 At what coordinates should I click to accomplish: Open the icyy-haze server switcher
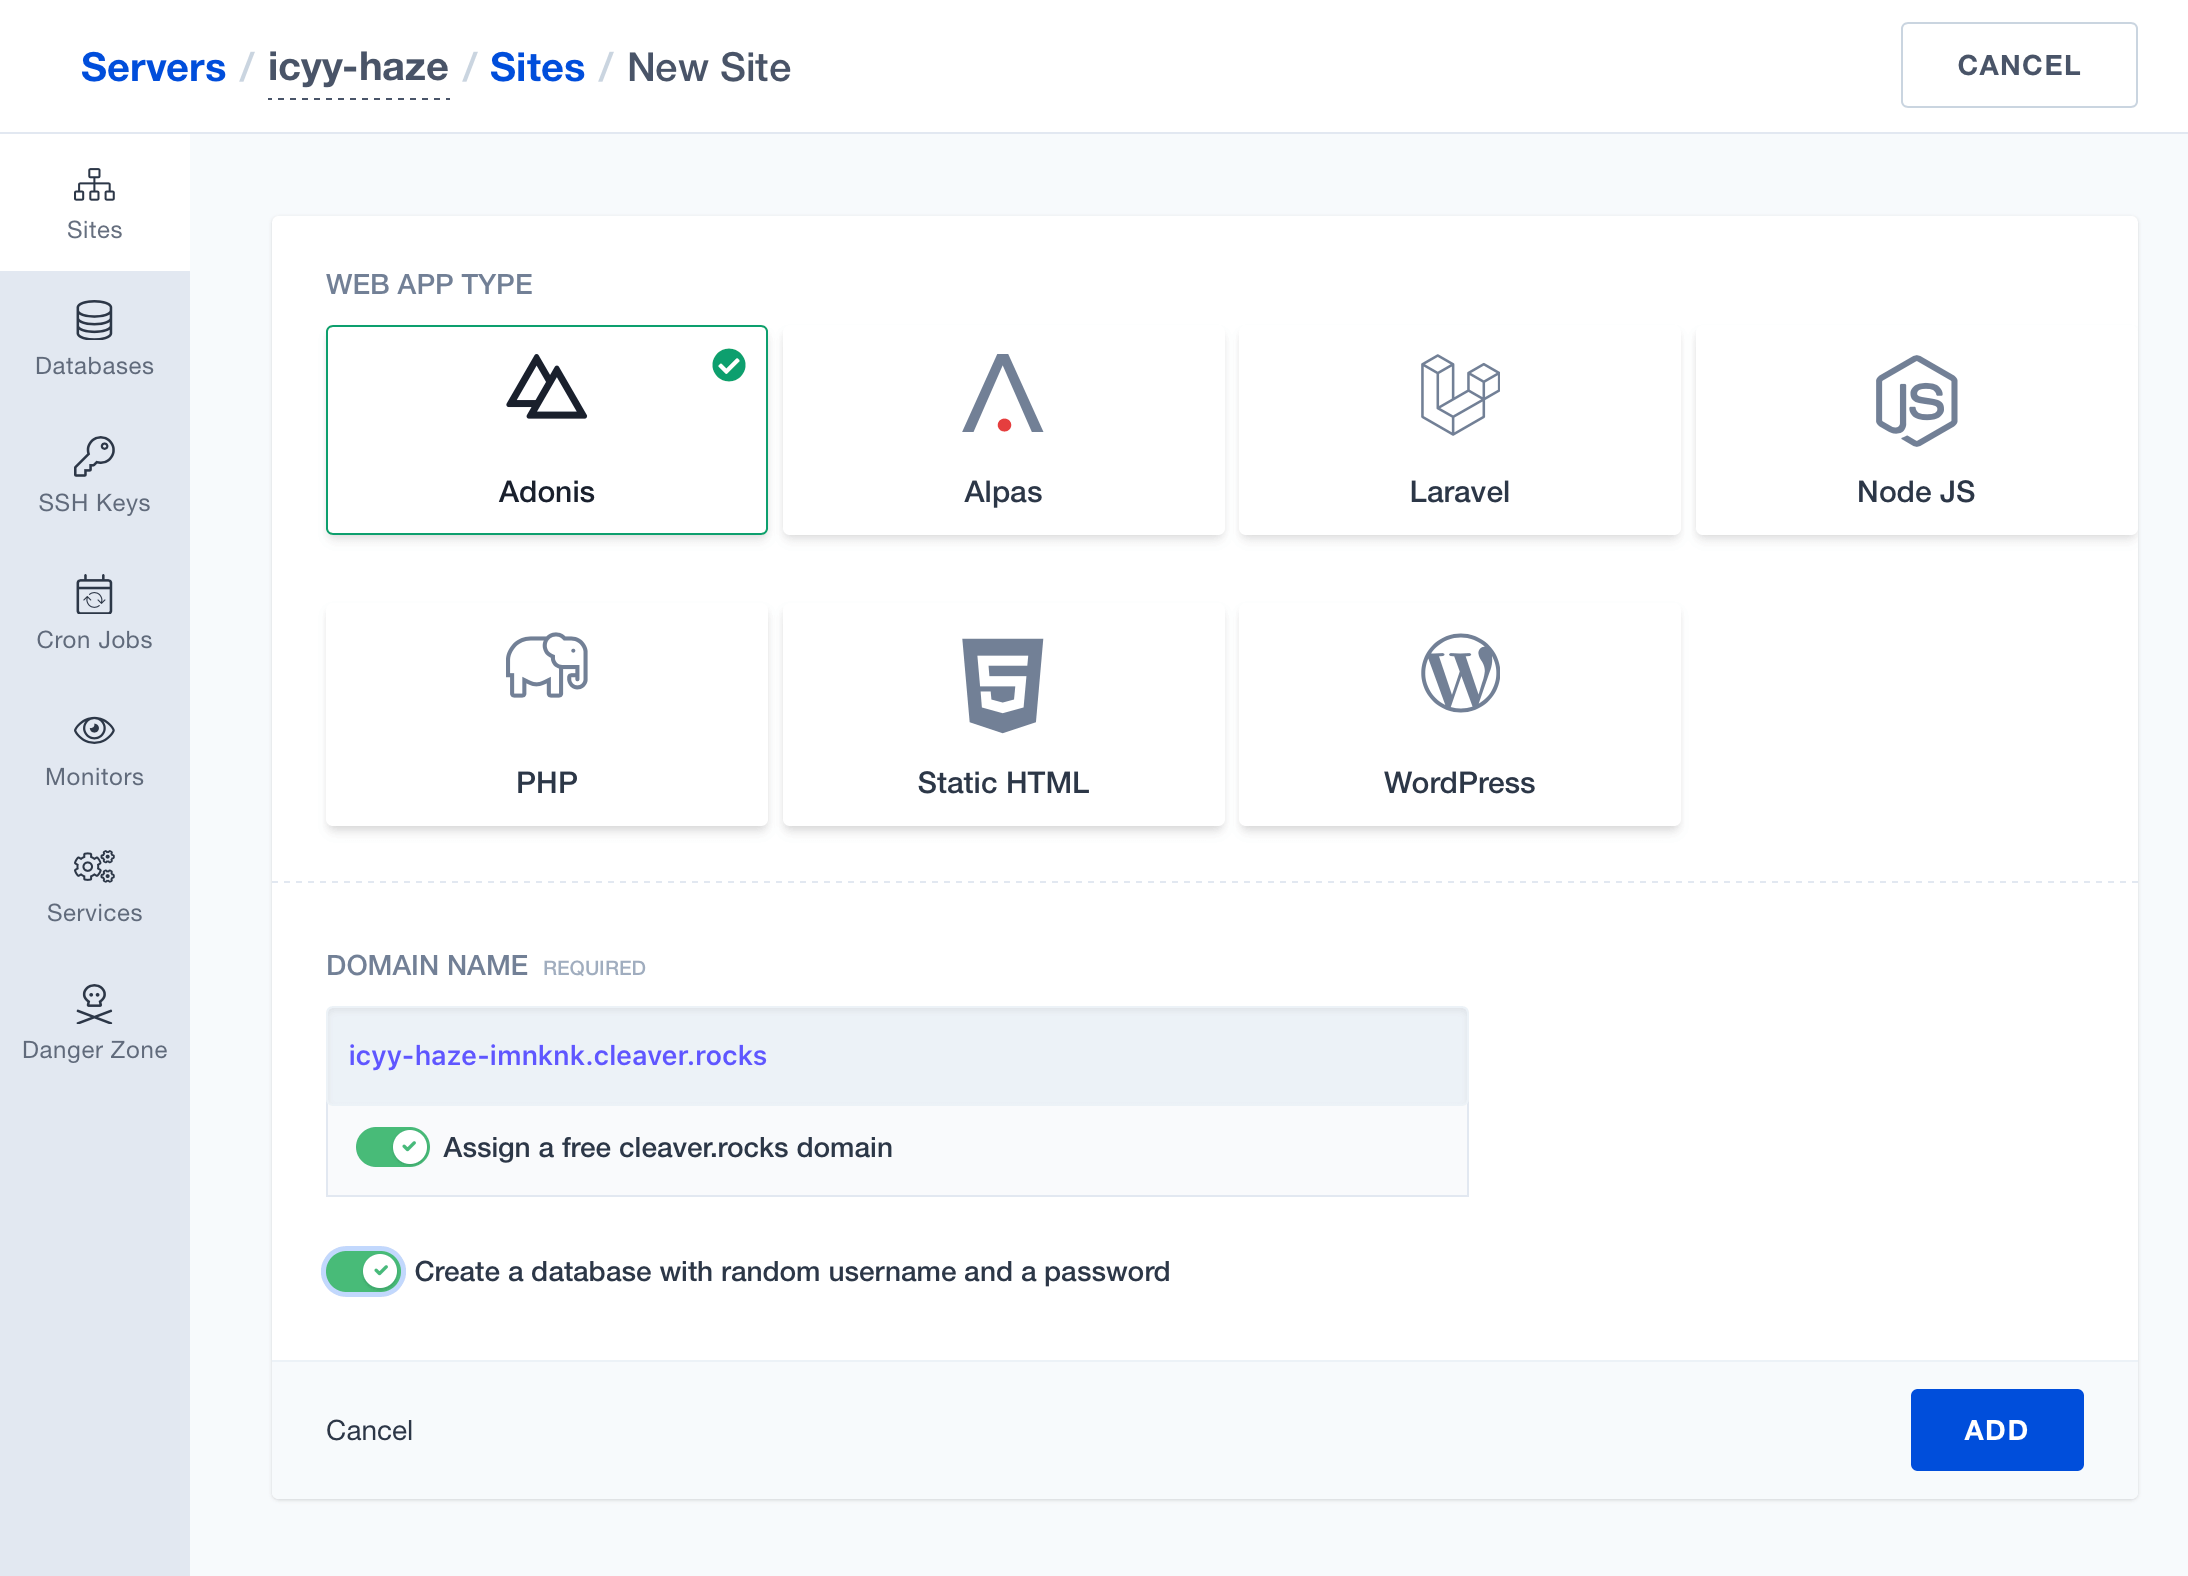pyautogui.click(x=358, y=68)
